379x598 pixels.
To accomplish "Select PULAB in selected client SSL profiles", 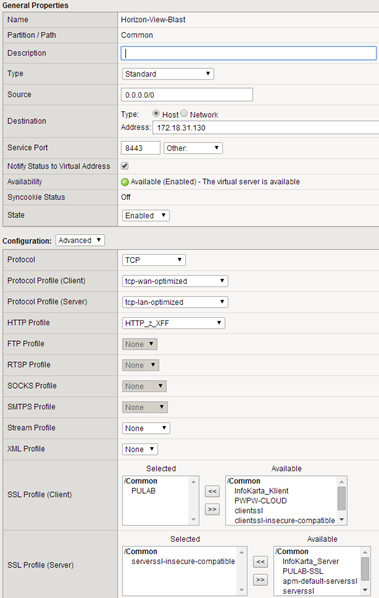I will pos(143,491).
